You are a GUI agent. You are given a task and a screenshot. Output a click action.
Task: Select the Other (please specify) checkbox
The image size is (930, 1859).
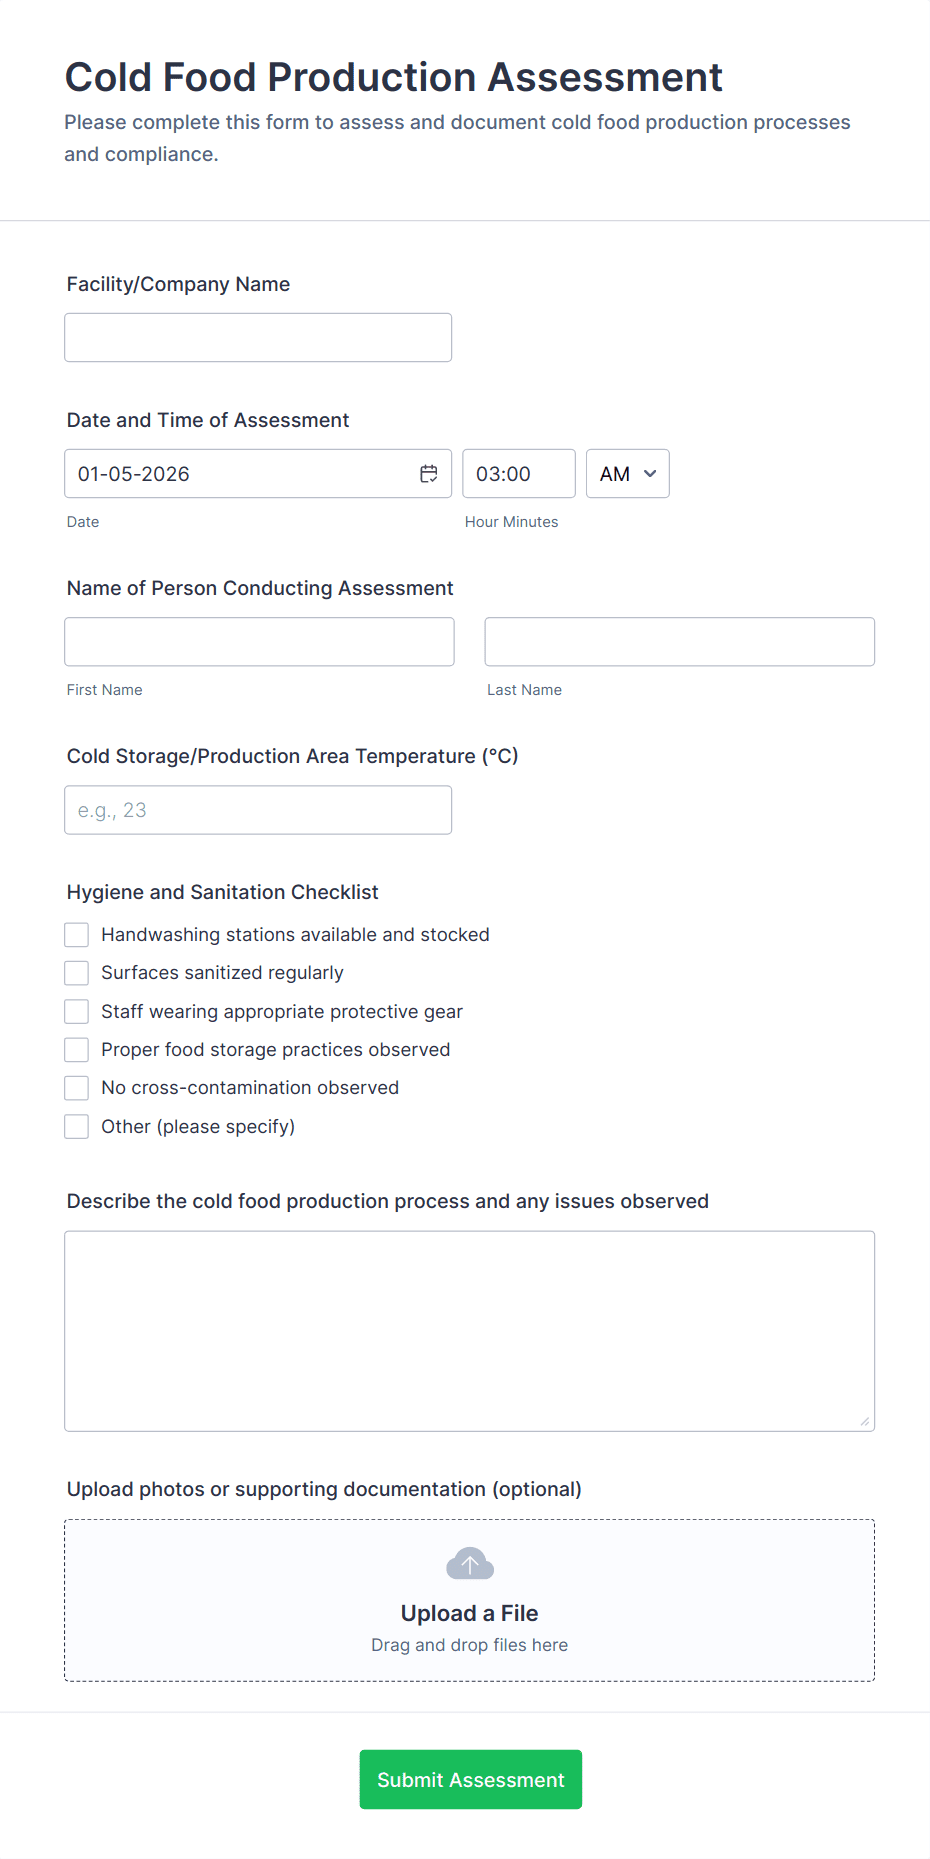tap(76, 1126)
